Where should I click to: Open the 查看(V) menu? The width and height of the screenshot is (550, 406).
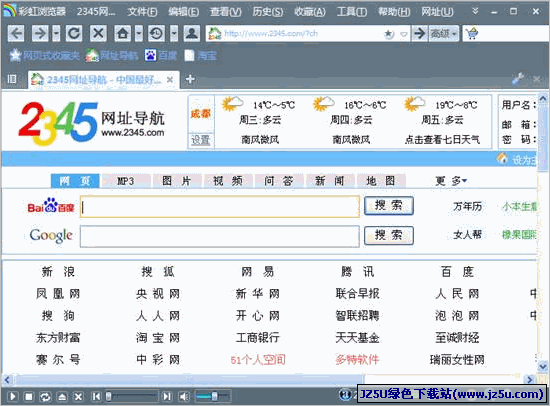coord(226,12)
